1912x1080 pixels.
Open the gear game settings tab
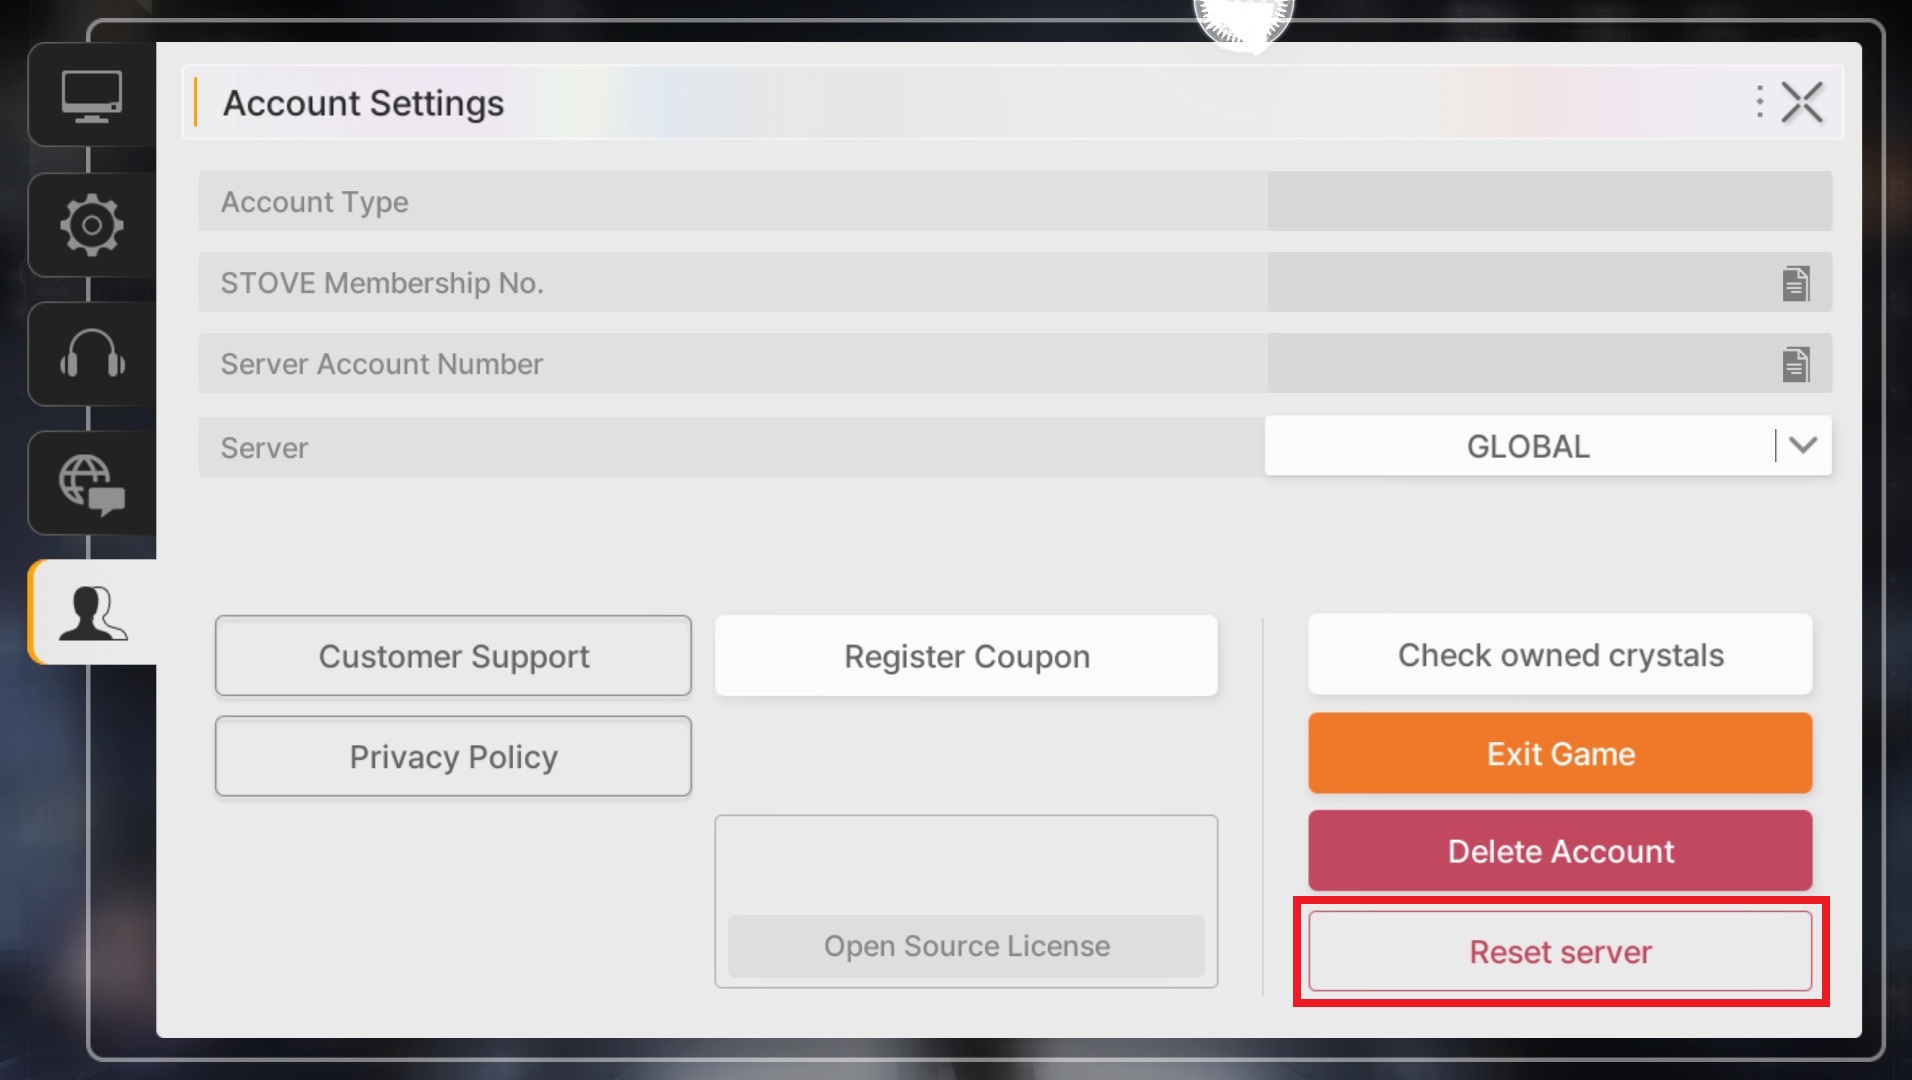(92, 225)
